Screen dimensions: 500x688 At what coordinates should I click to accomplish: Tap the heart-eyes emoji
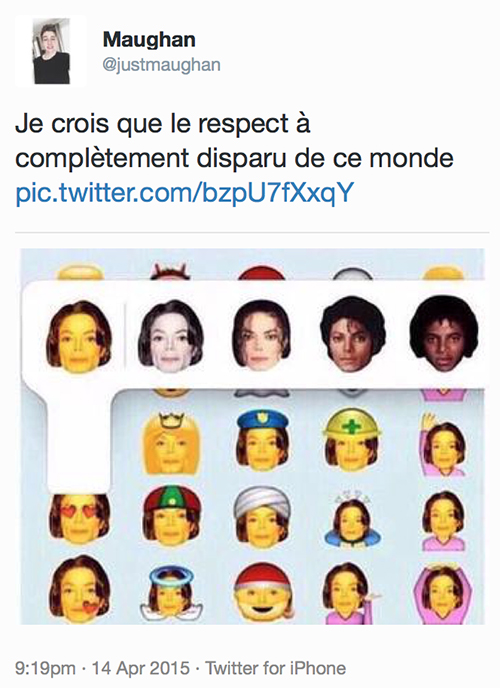(79, 518)
